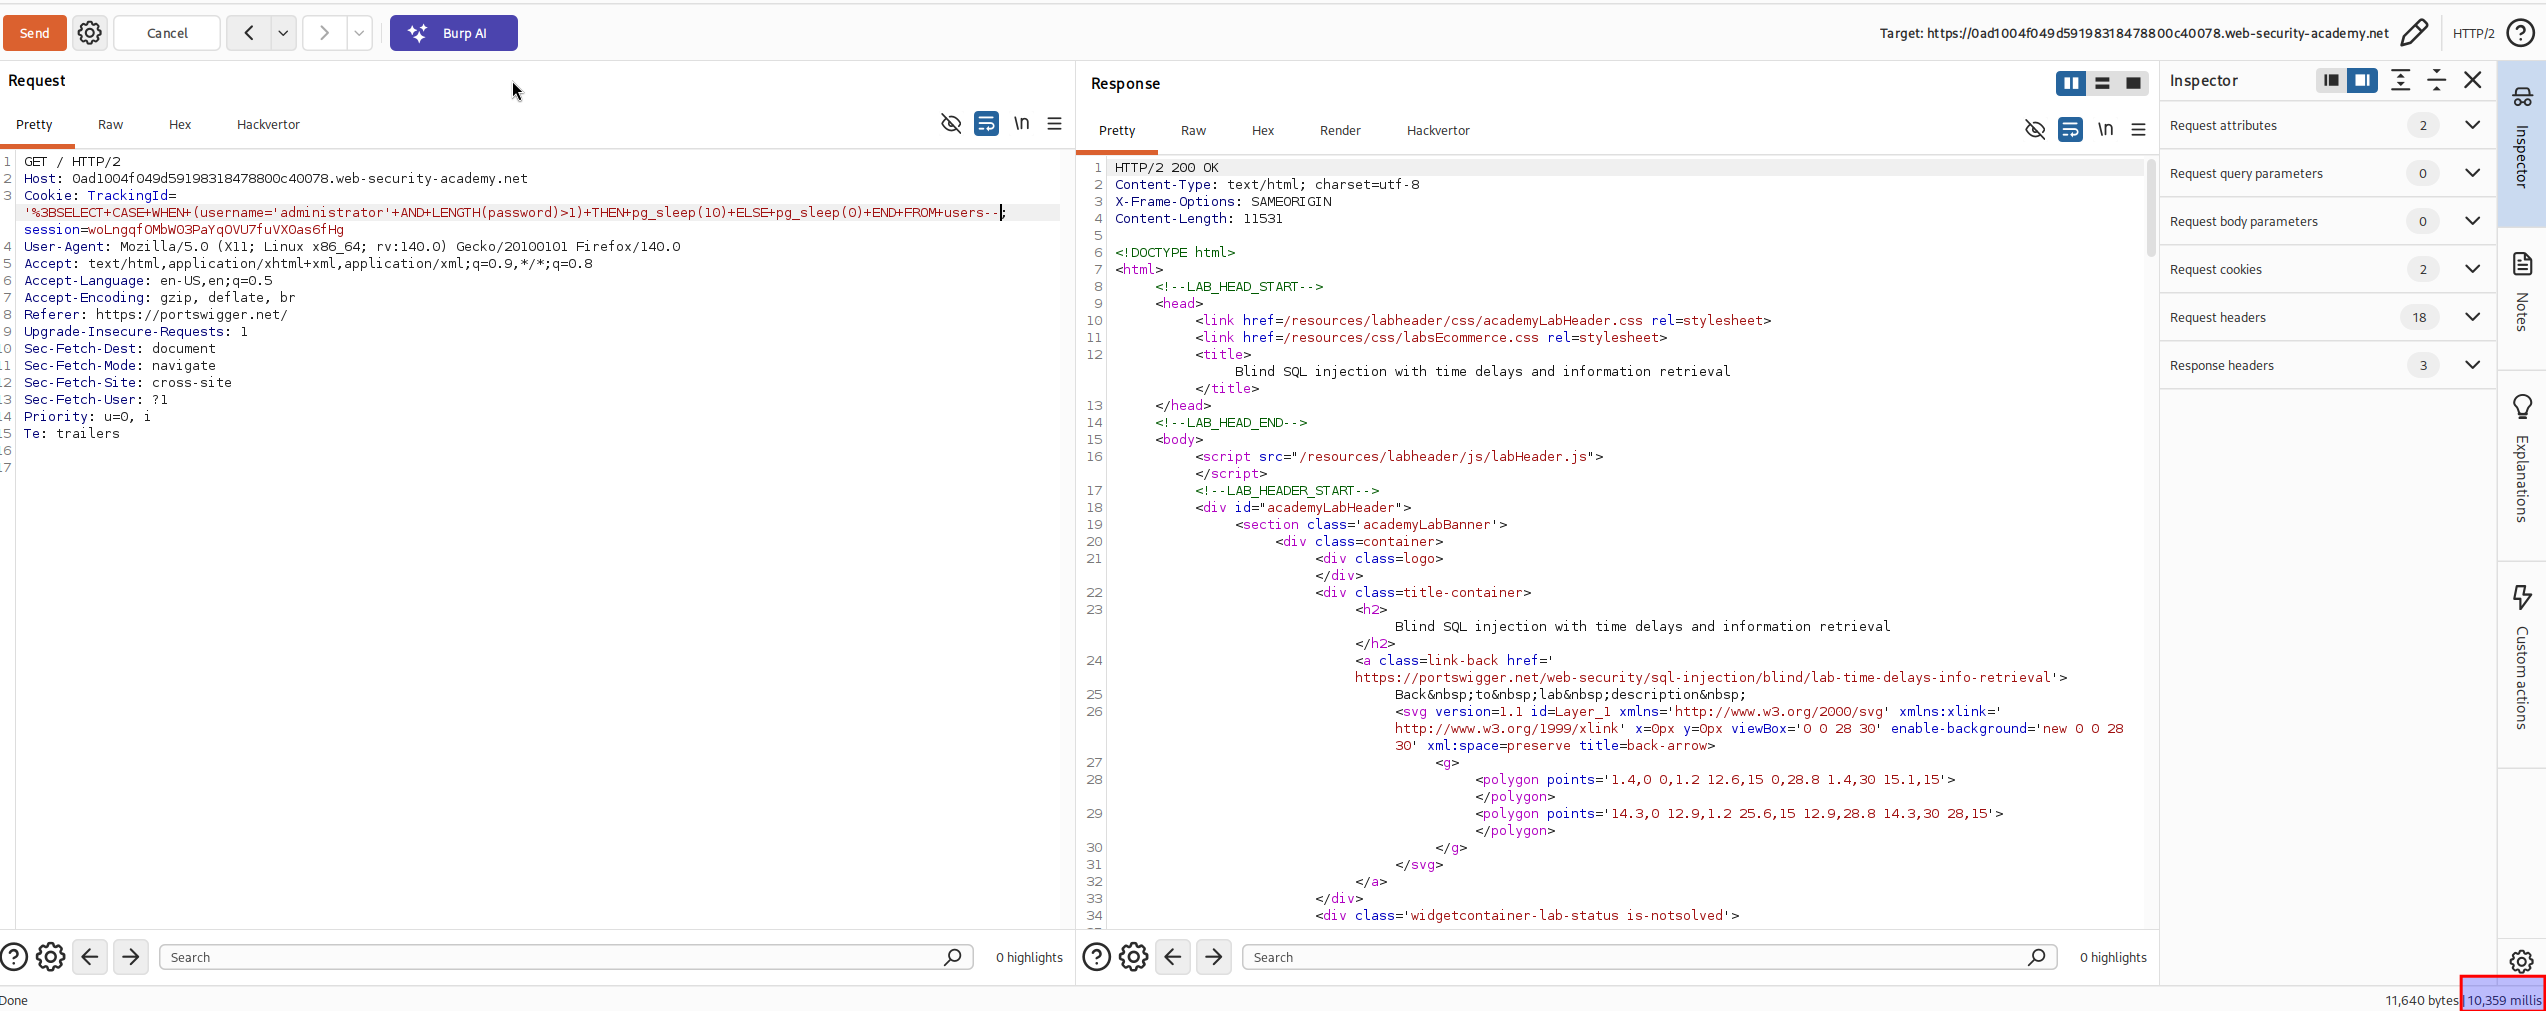
Task: Focus the Request search field
Action: [x=566, y=958]
